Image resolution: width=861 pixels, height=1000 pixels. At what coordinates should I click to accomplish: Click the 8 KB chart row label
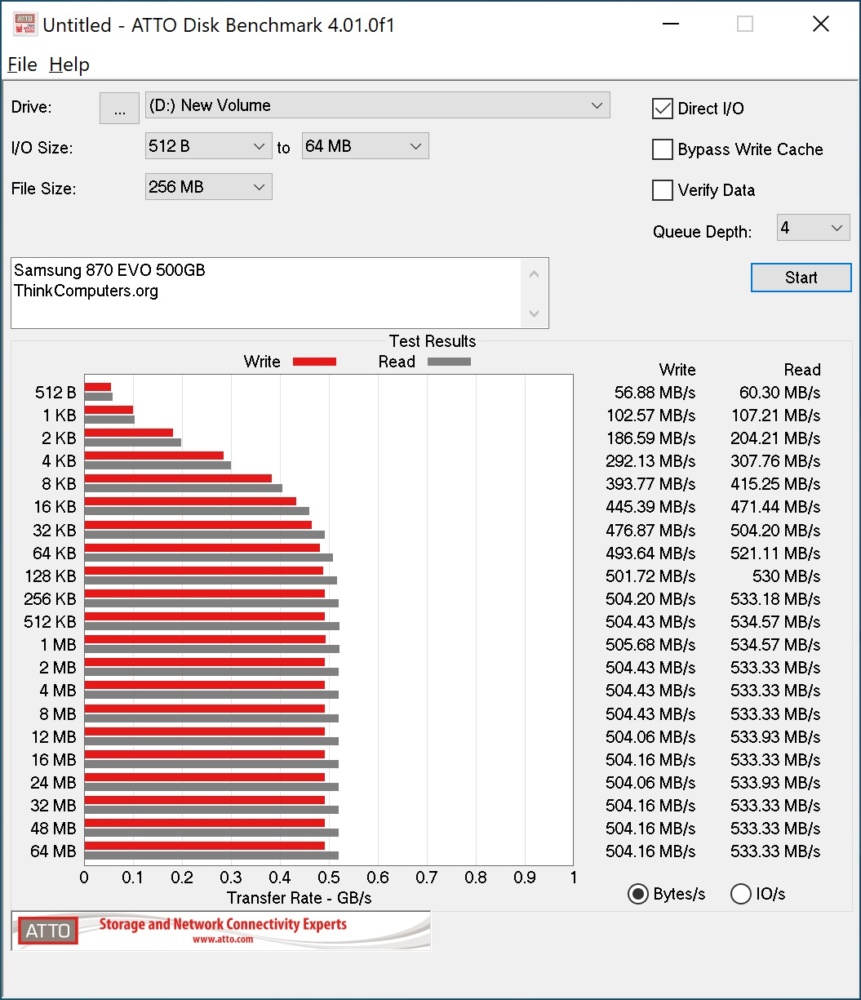(x=59, y=484)
